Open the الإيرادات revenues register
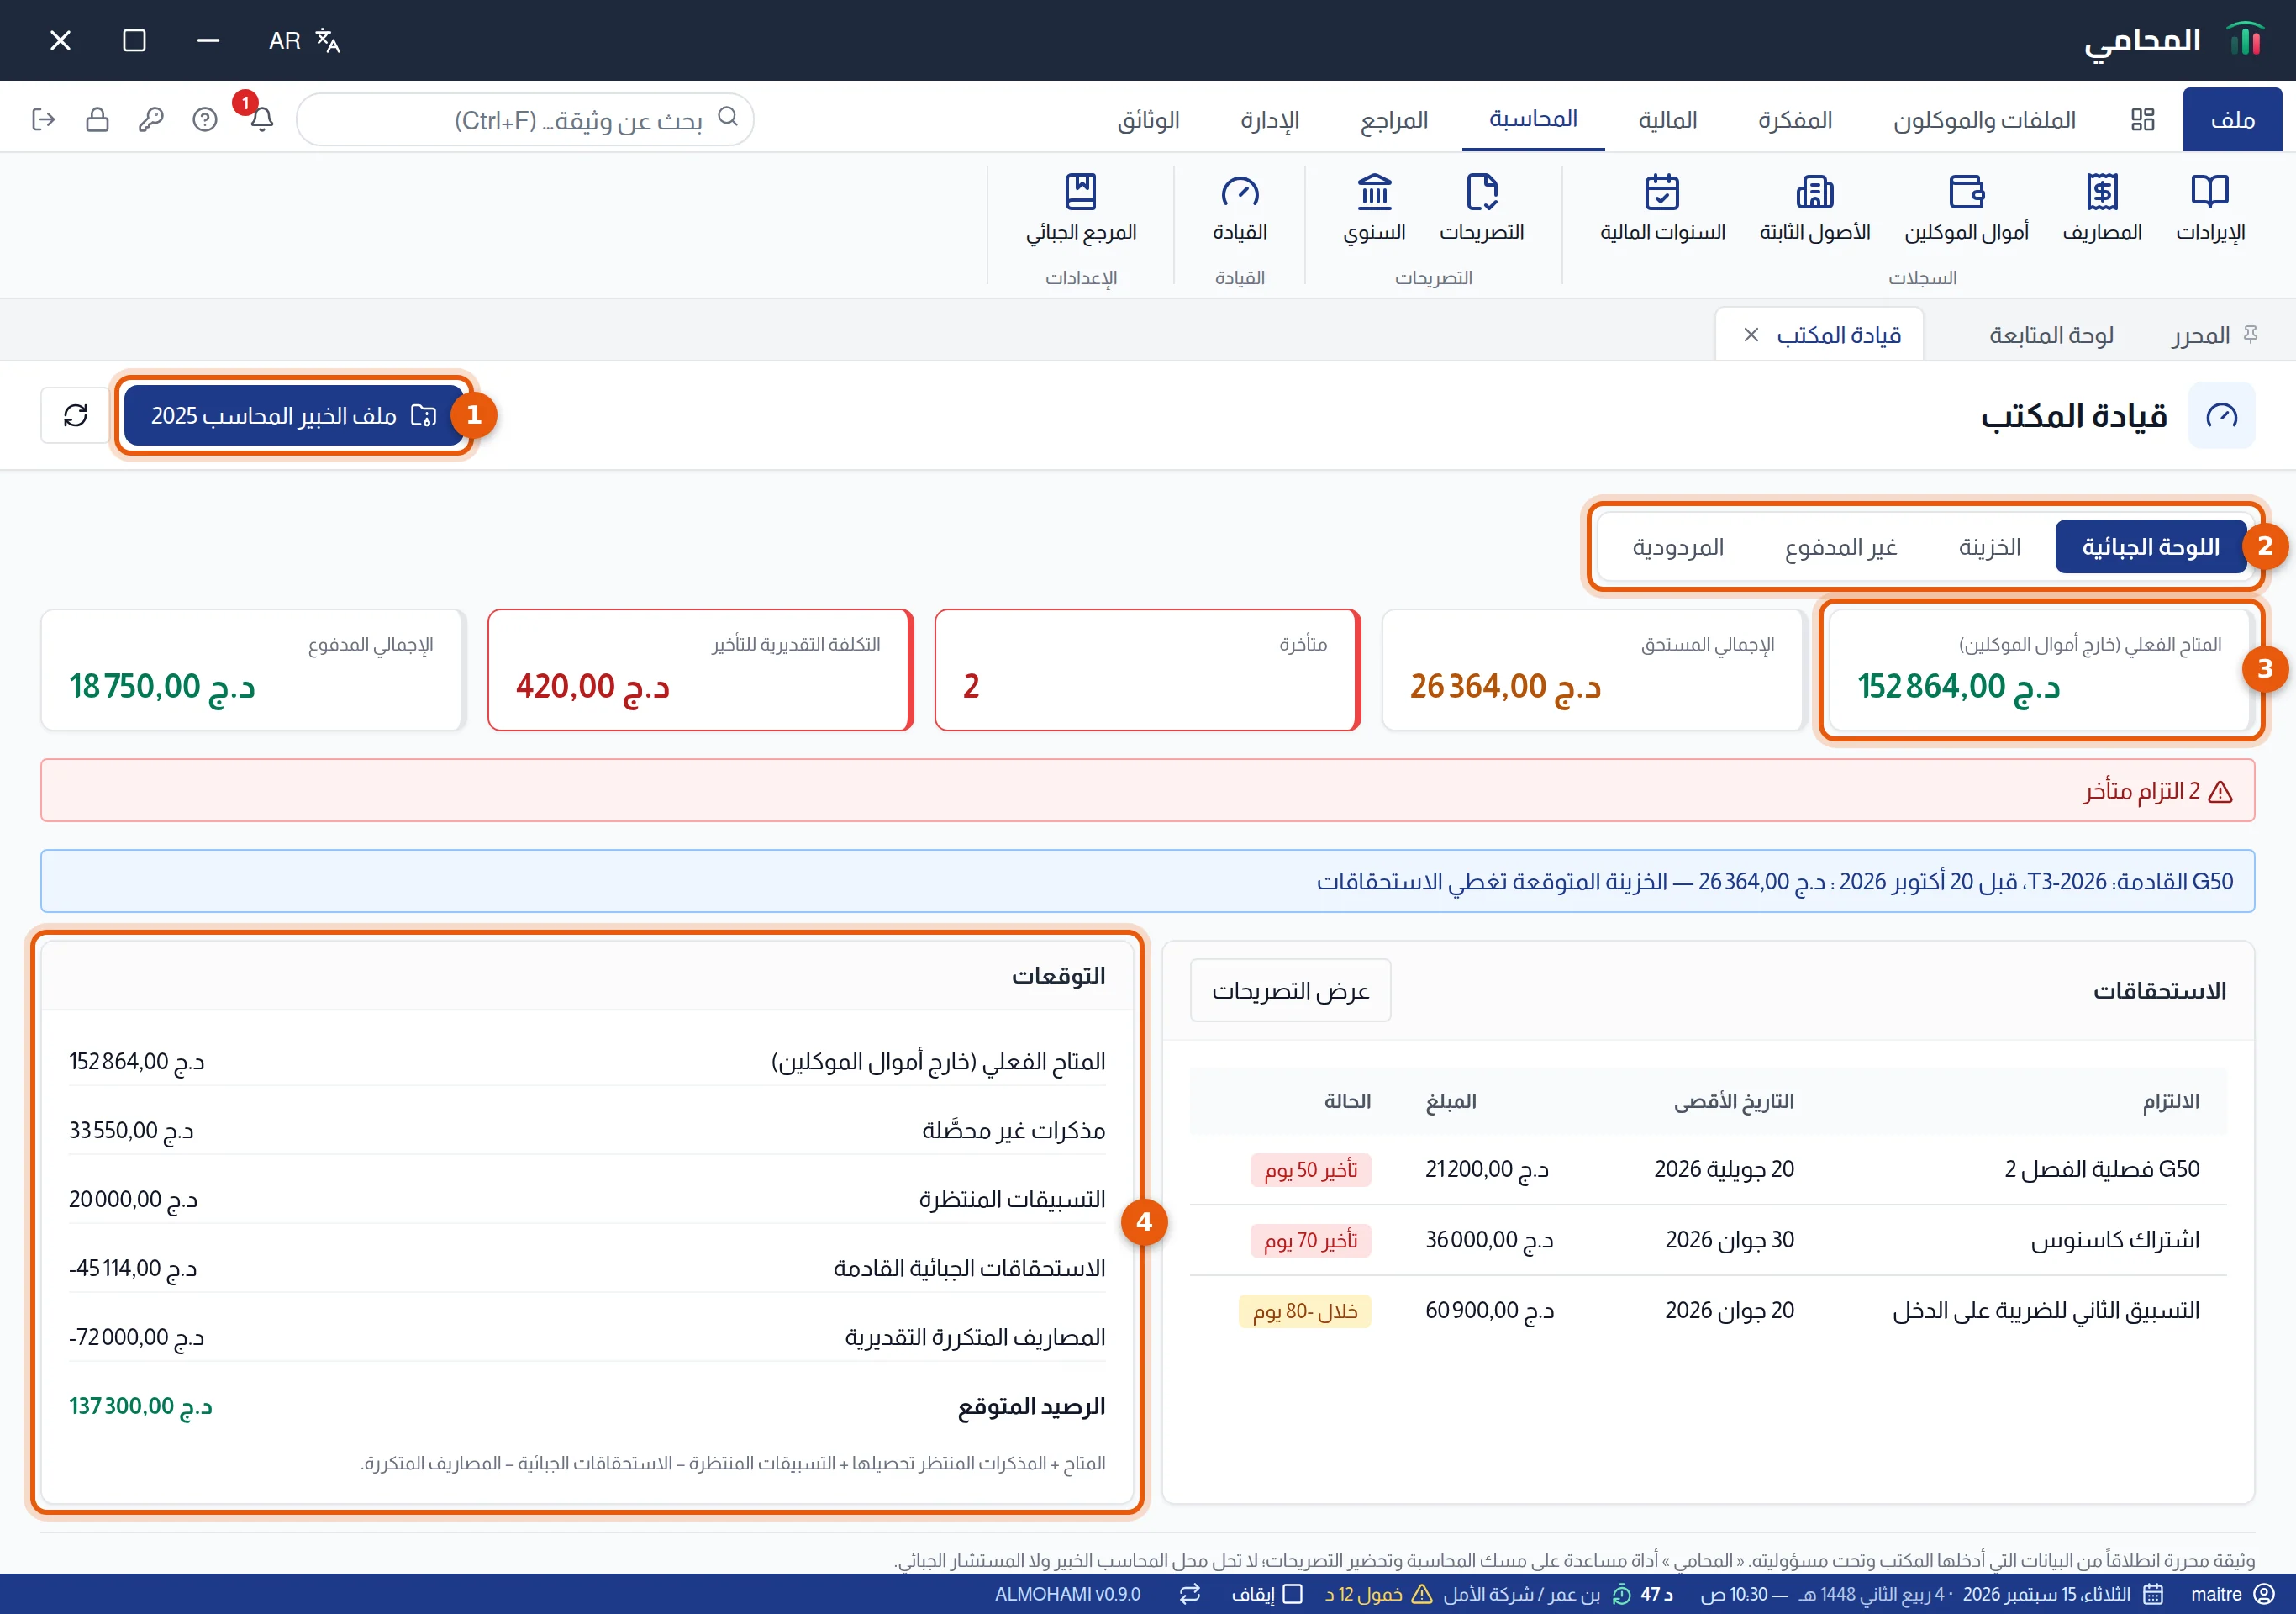Viewport: 2296px width, 1614px height. point(2210,207)
